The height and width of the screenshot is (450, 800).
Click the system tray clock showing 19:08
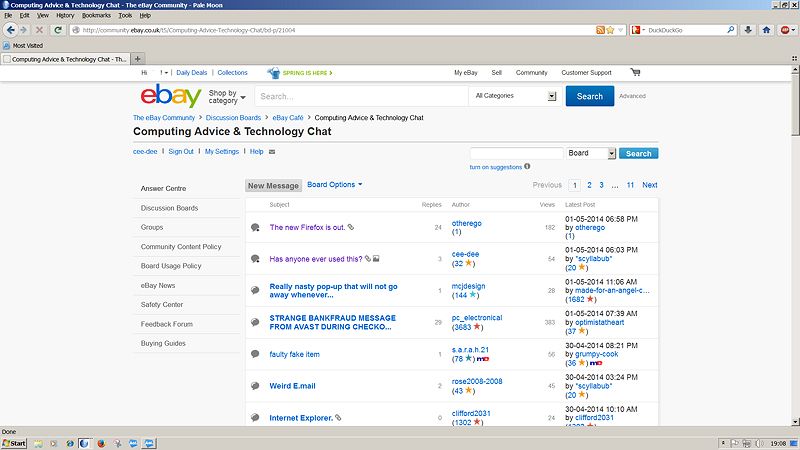pos(778,443)
